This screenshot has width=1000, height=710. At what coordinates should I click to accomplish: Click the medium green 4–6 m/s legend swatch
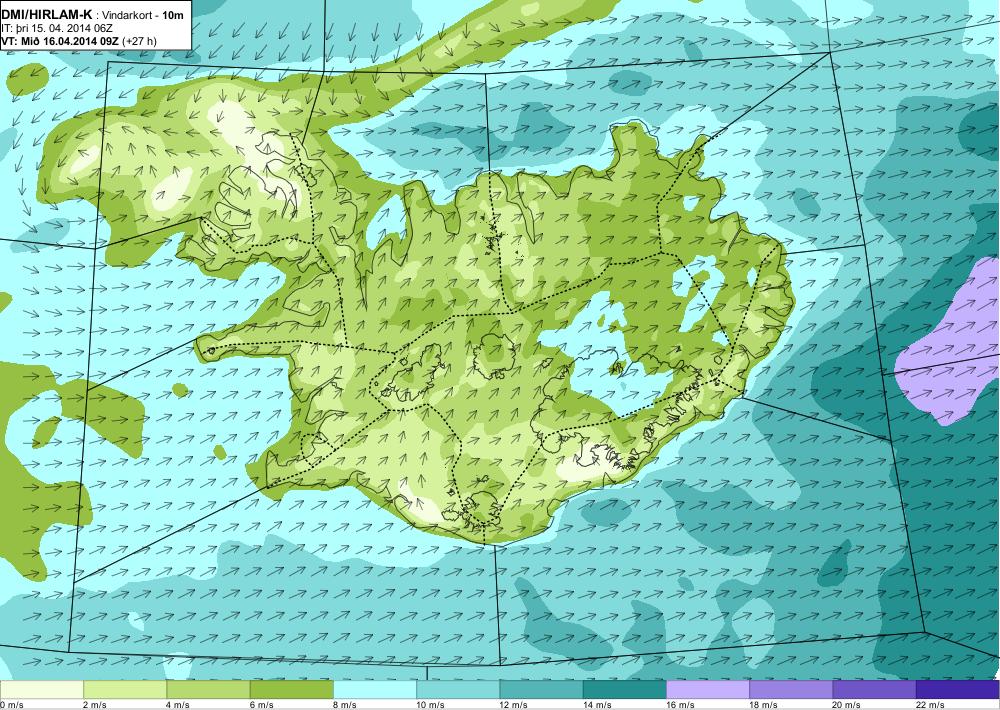tap(209, 690)
